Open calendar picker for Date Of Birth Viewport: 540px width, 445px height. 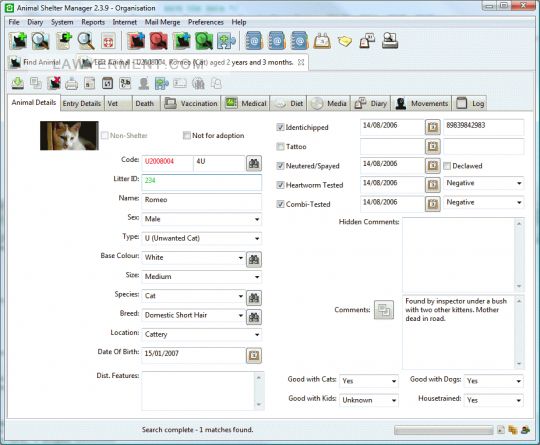(x=254, y=355)
